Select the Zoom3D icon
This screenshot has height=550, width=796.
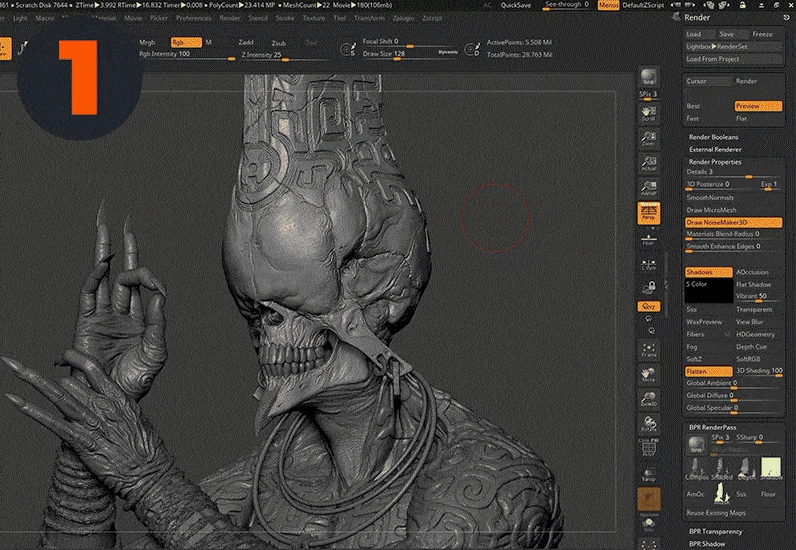(648, 399)
